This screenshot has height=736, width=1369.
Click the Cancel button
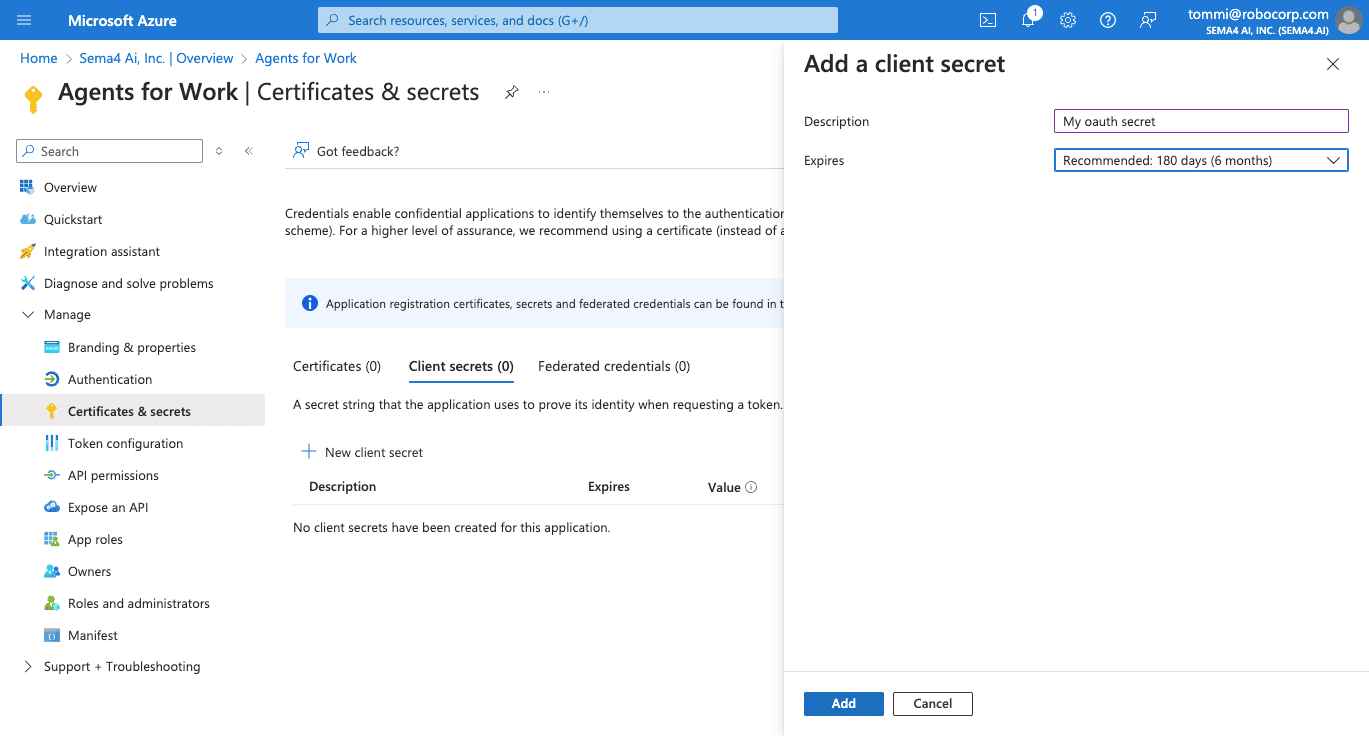point(932,704)
